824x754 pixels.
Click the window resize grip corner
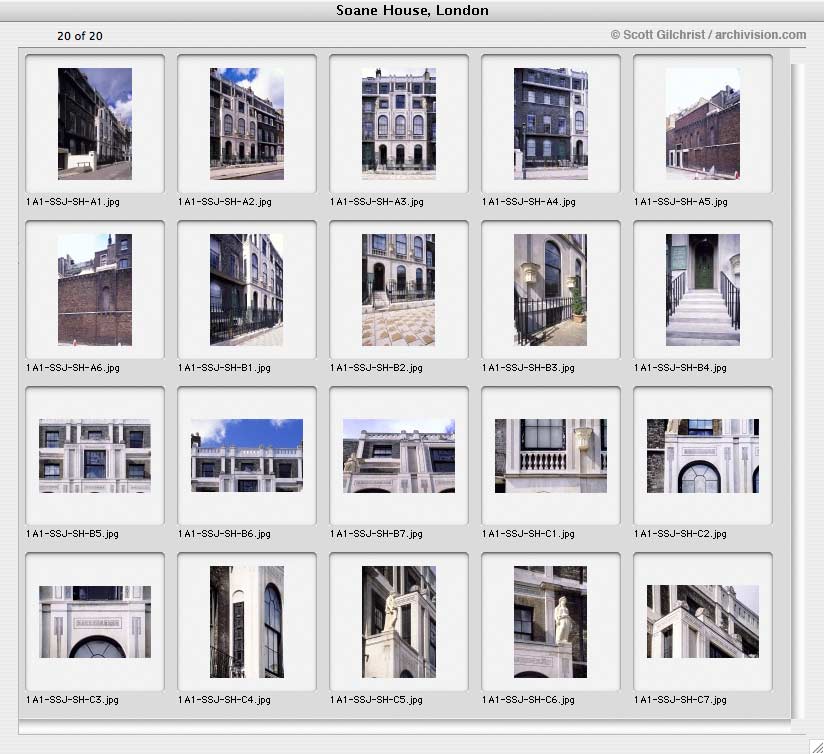point(817,747)
